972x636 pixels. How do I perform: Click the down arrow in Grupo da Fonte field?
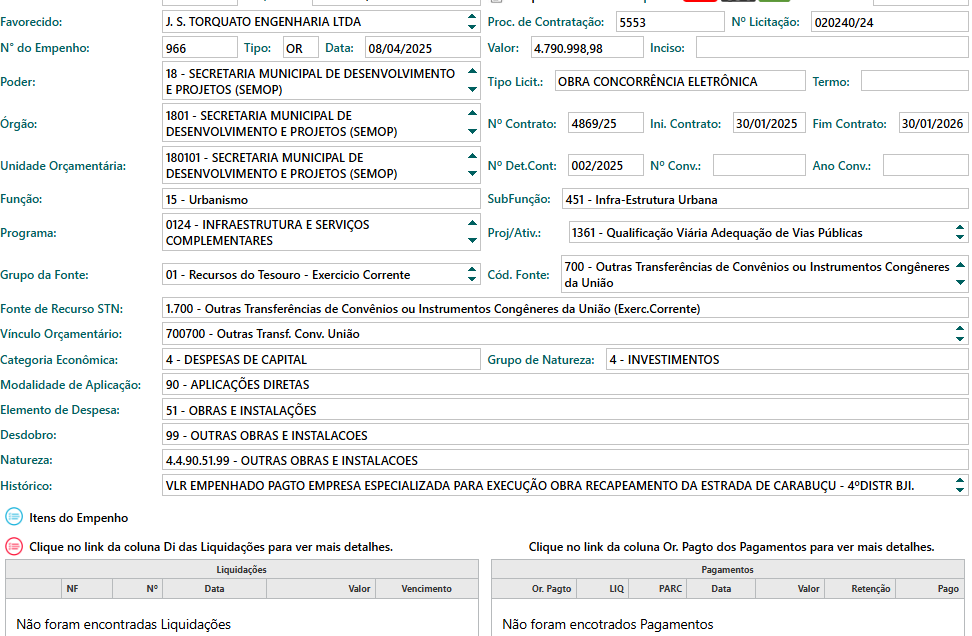[472, 280]
